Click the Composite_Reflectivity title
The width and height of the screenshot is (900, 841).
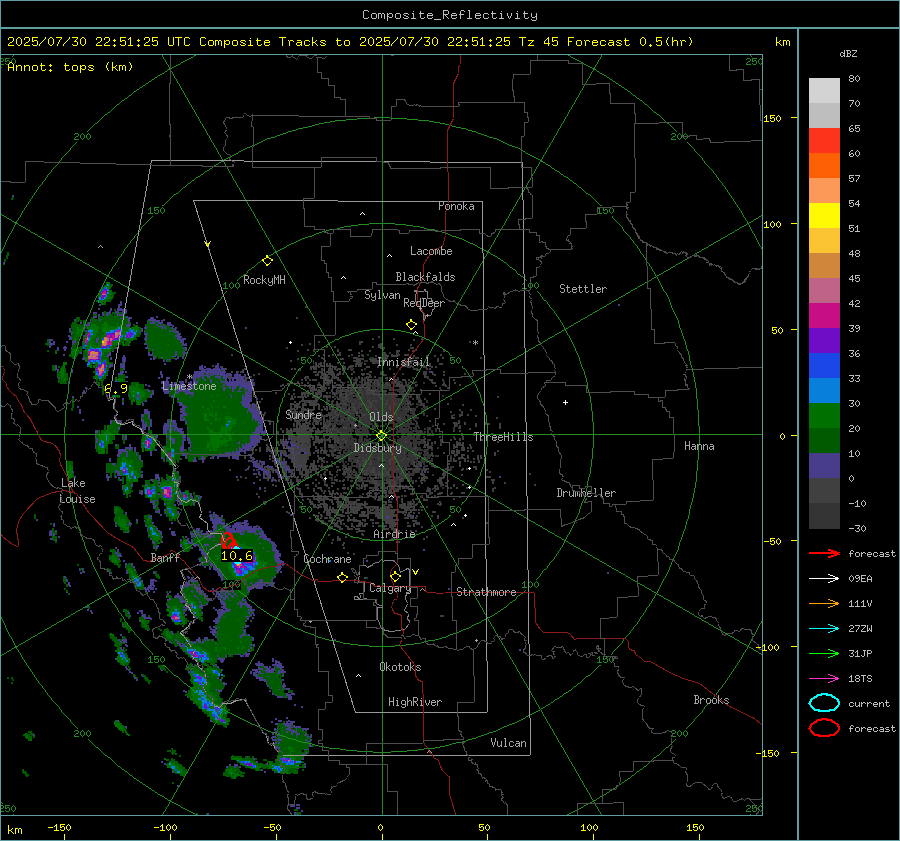tap(450, 15)
